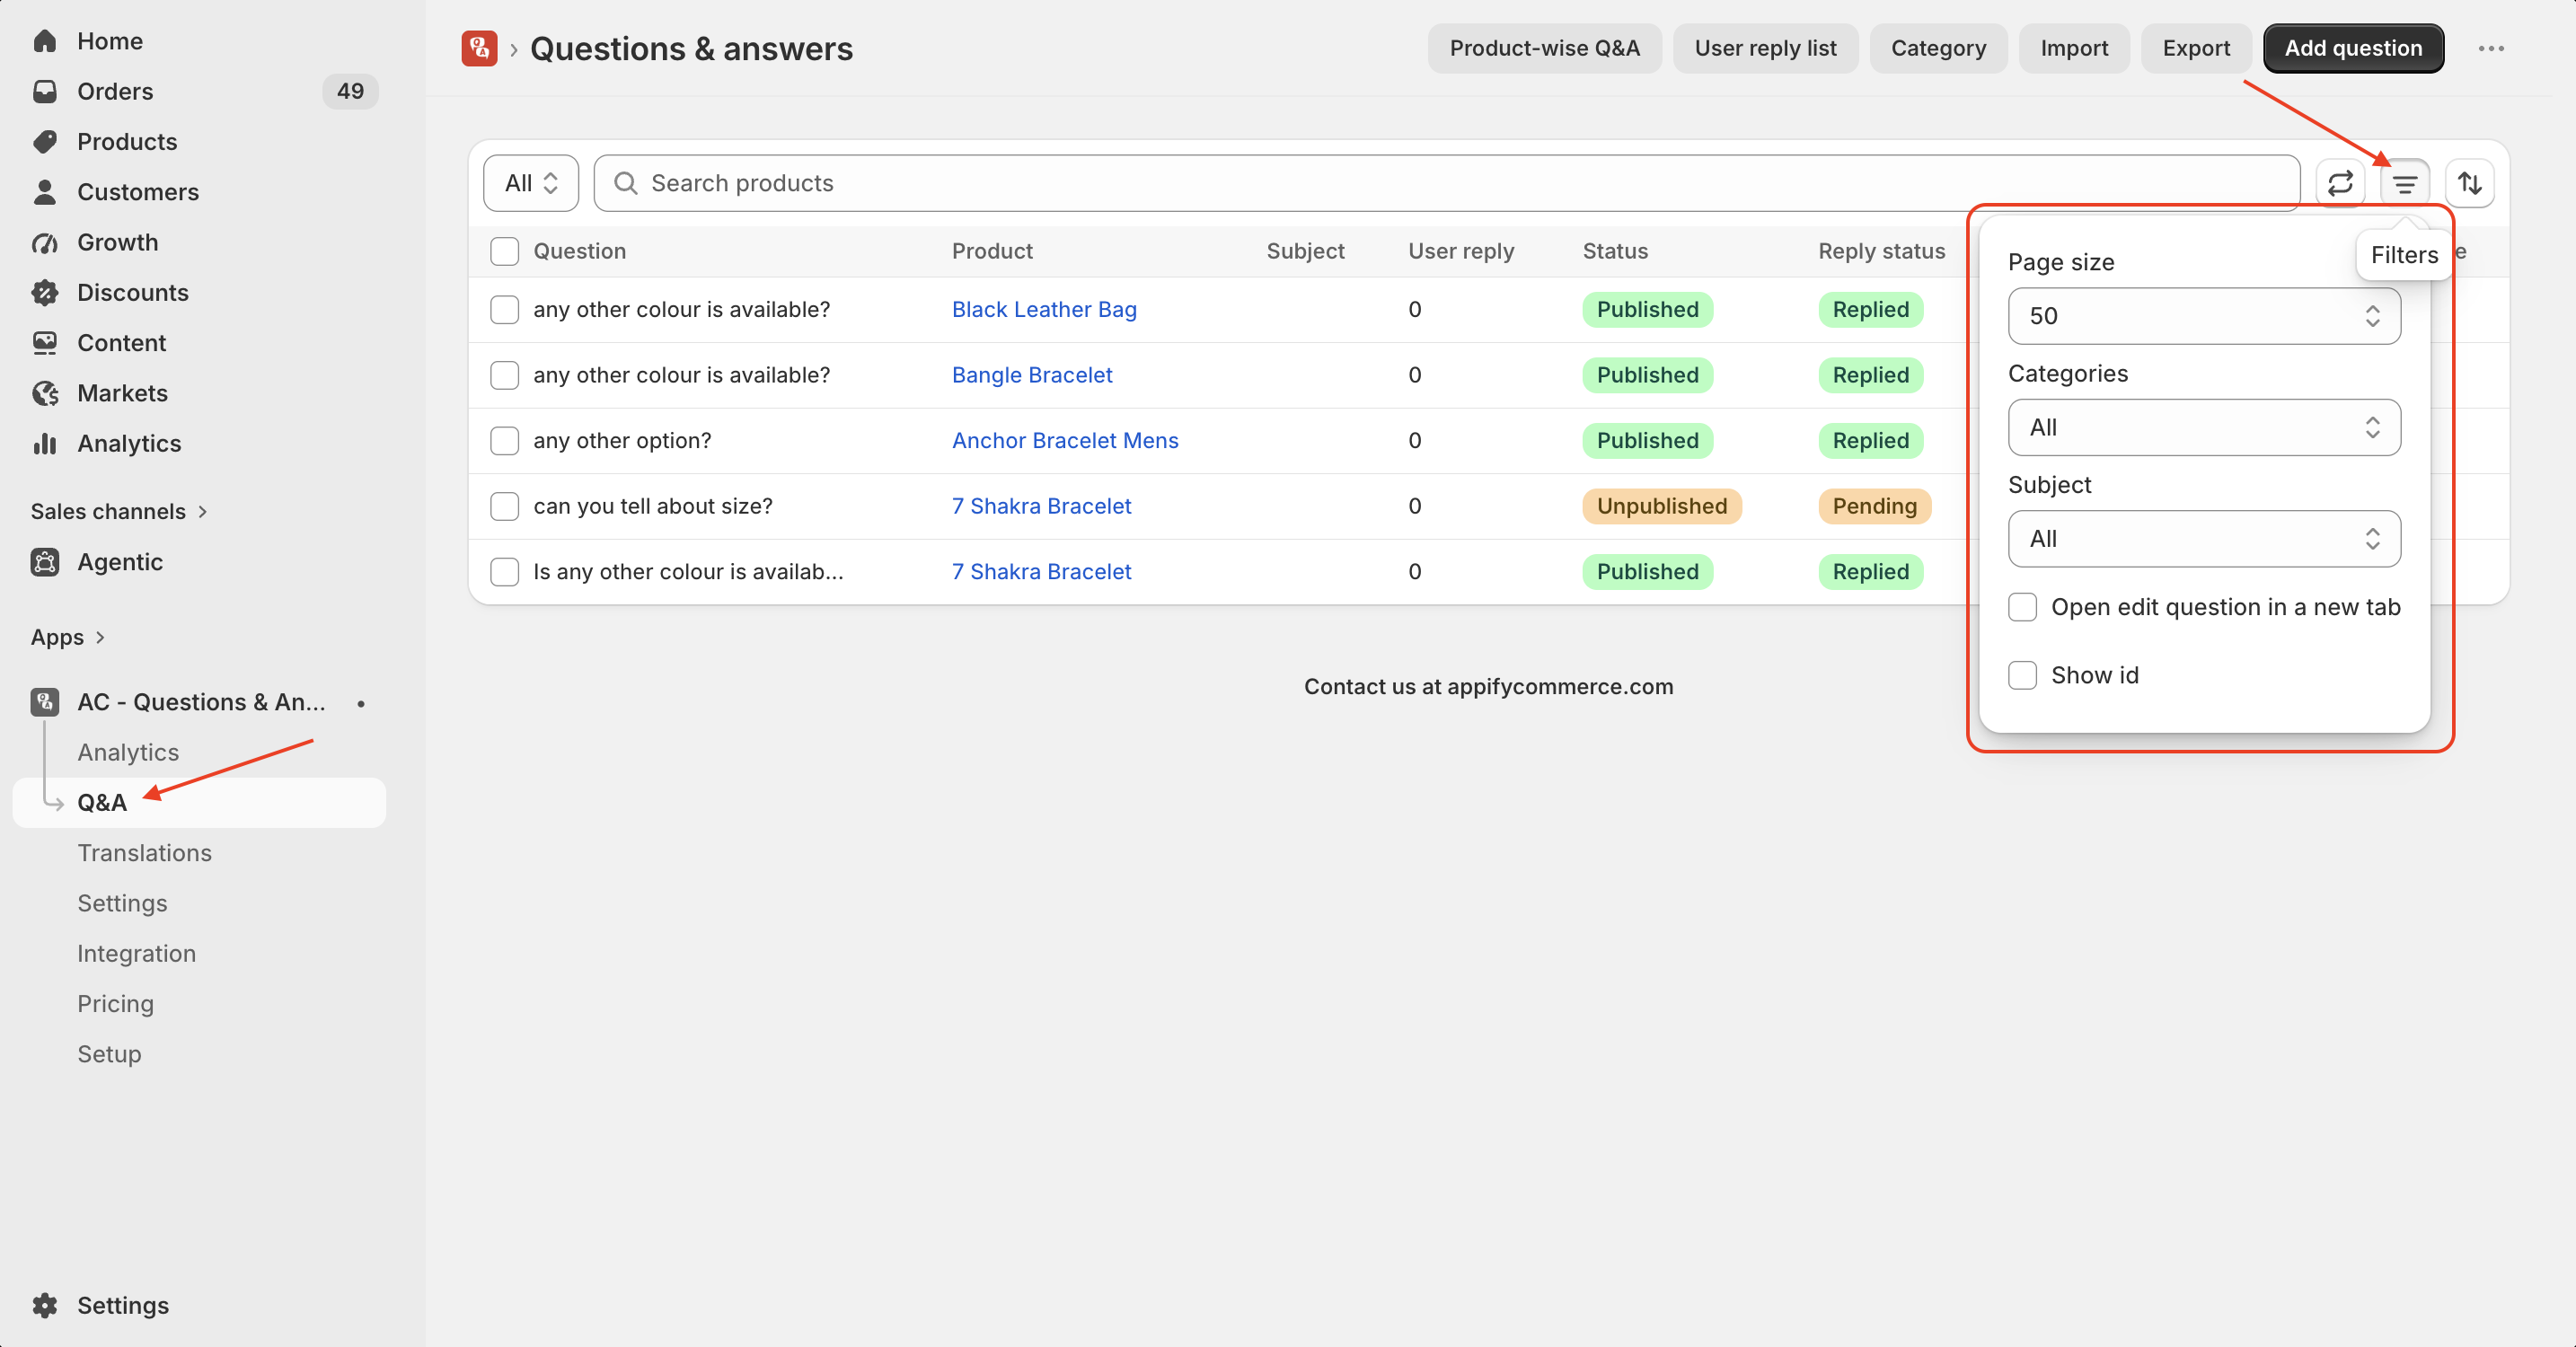Click the Category button

point(1938,48)
